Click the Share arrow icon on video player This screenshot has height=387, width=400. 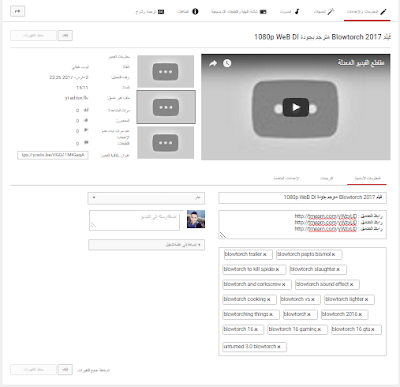pos(213,63)
